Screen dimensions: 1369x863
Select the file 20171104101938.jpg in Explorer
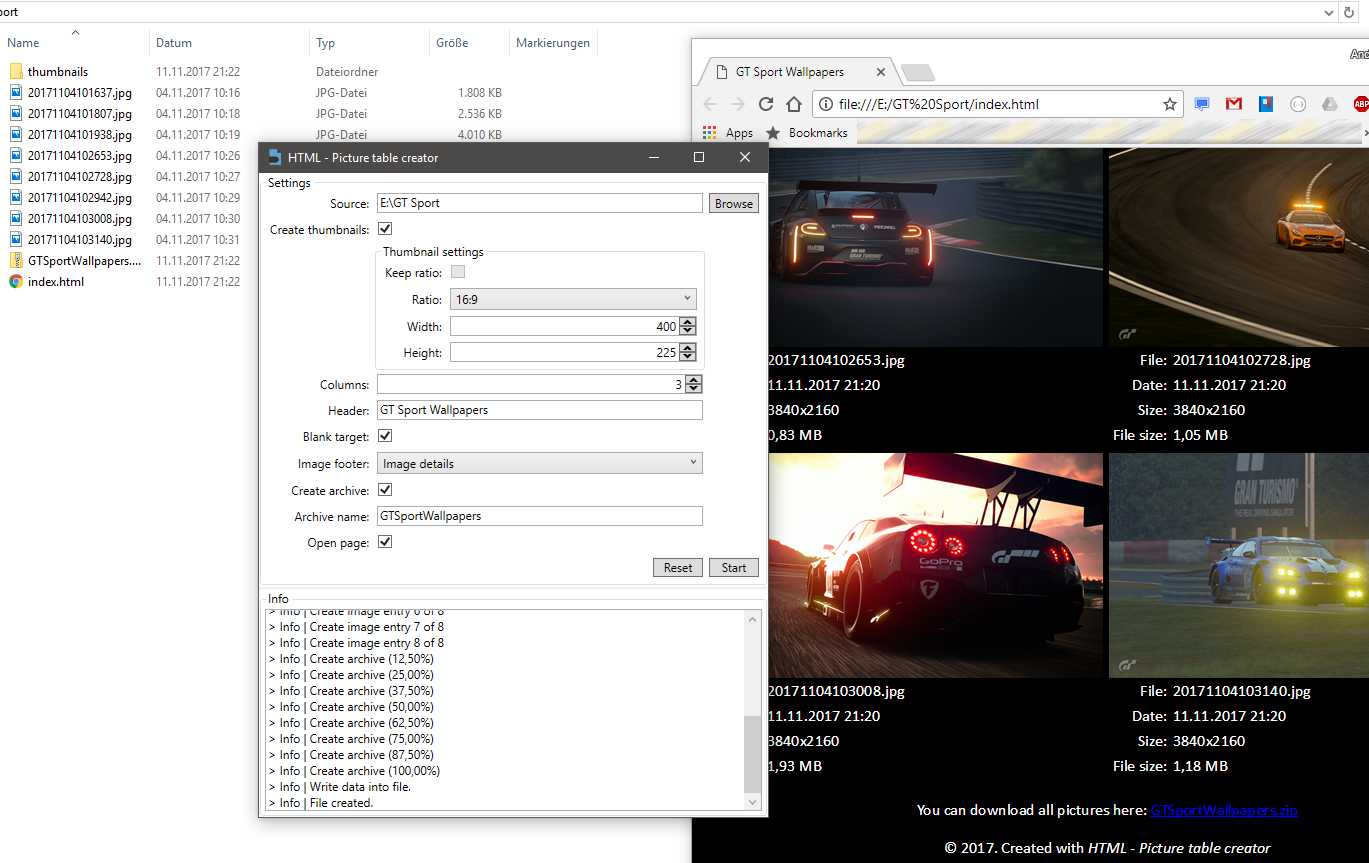[80, 135]
